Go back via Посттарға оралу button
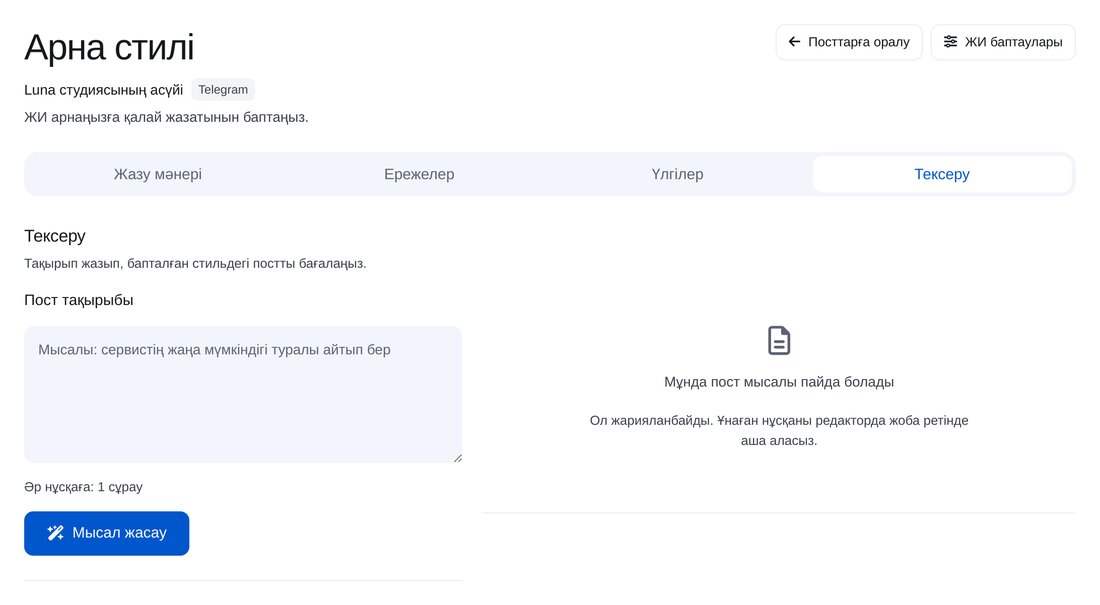This screenshot has height=605, width=1100. tap(849, 42)
